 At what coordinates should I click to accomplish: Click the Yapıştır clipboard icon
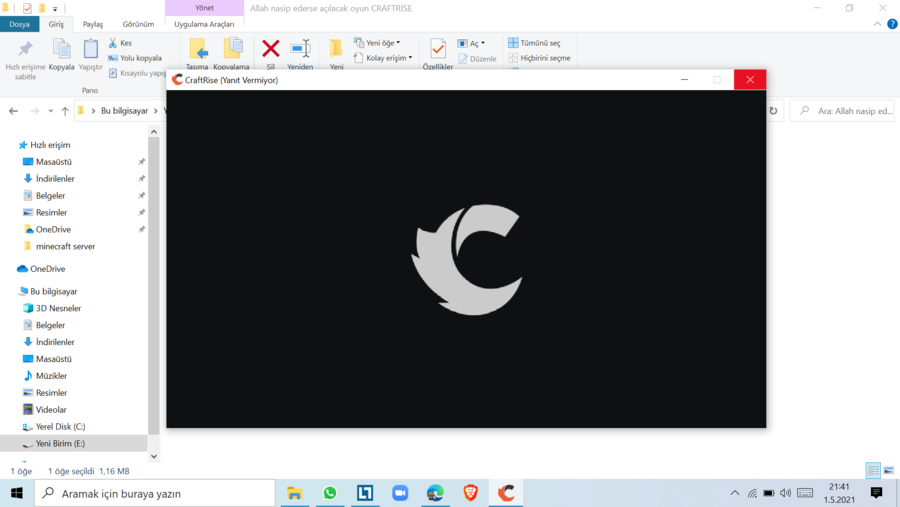(91, 49)
